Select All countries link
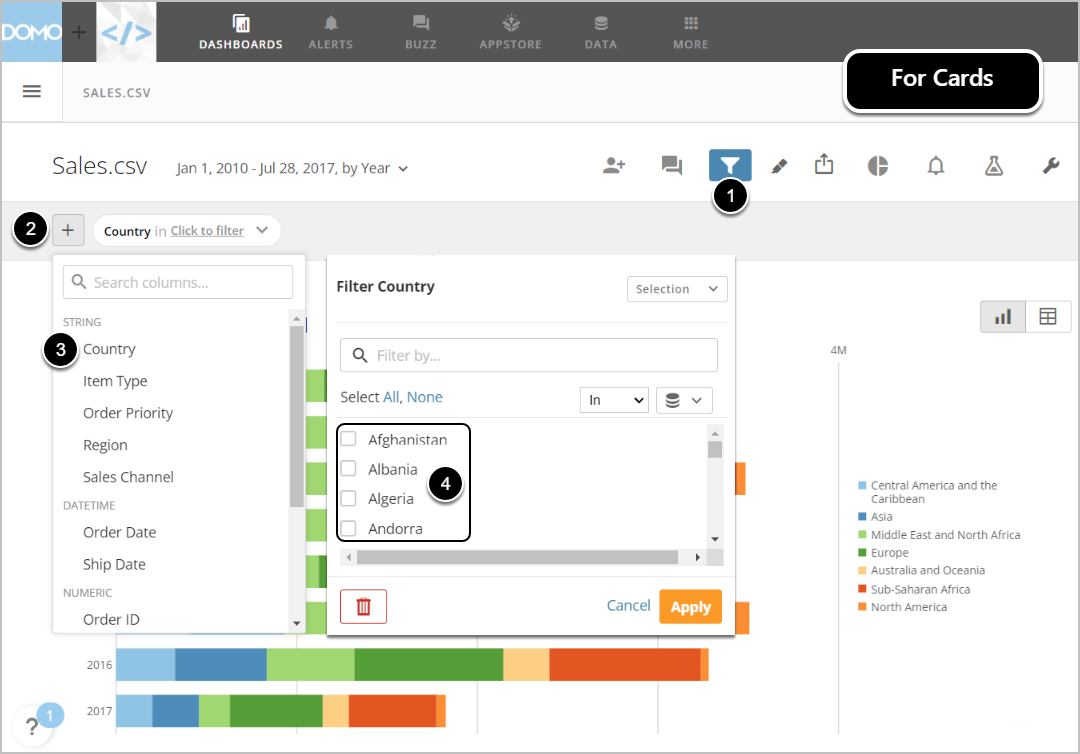This screenshot has width=1080, height=754. pyautogui.click(x=391, y=397)
